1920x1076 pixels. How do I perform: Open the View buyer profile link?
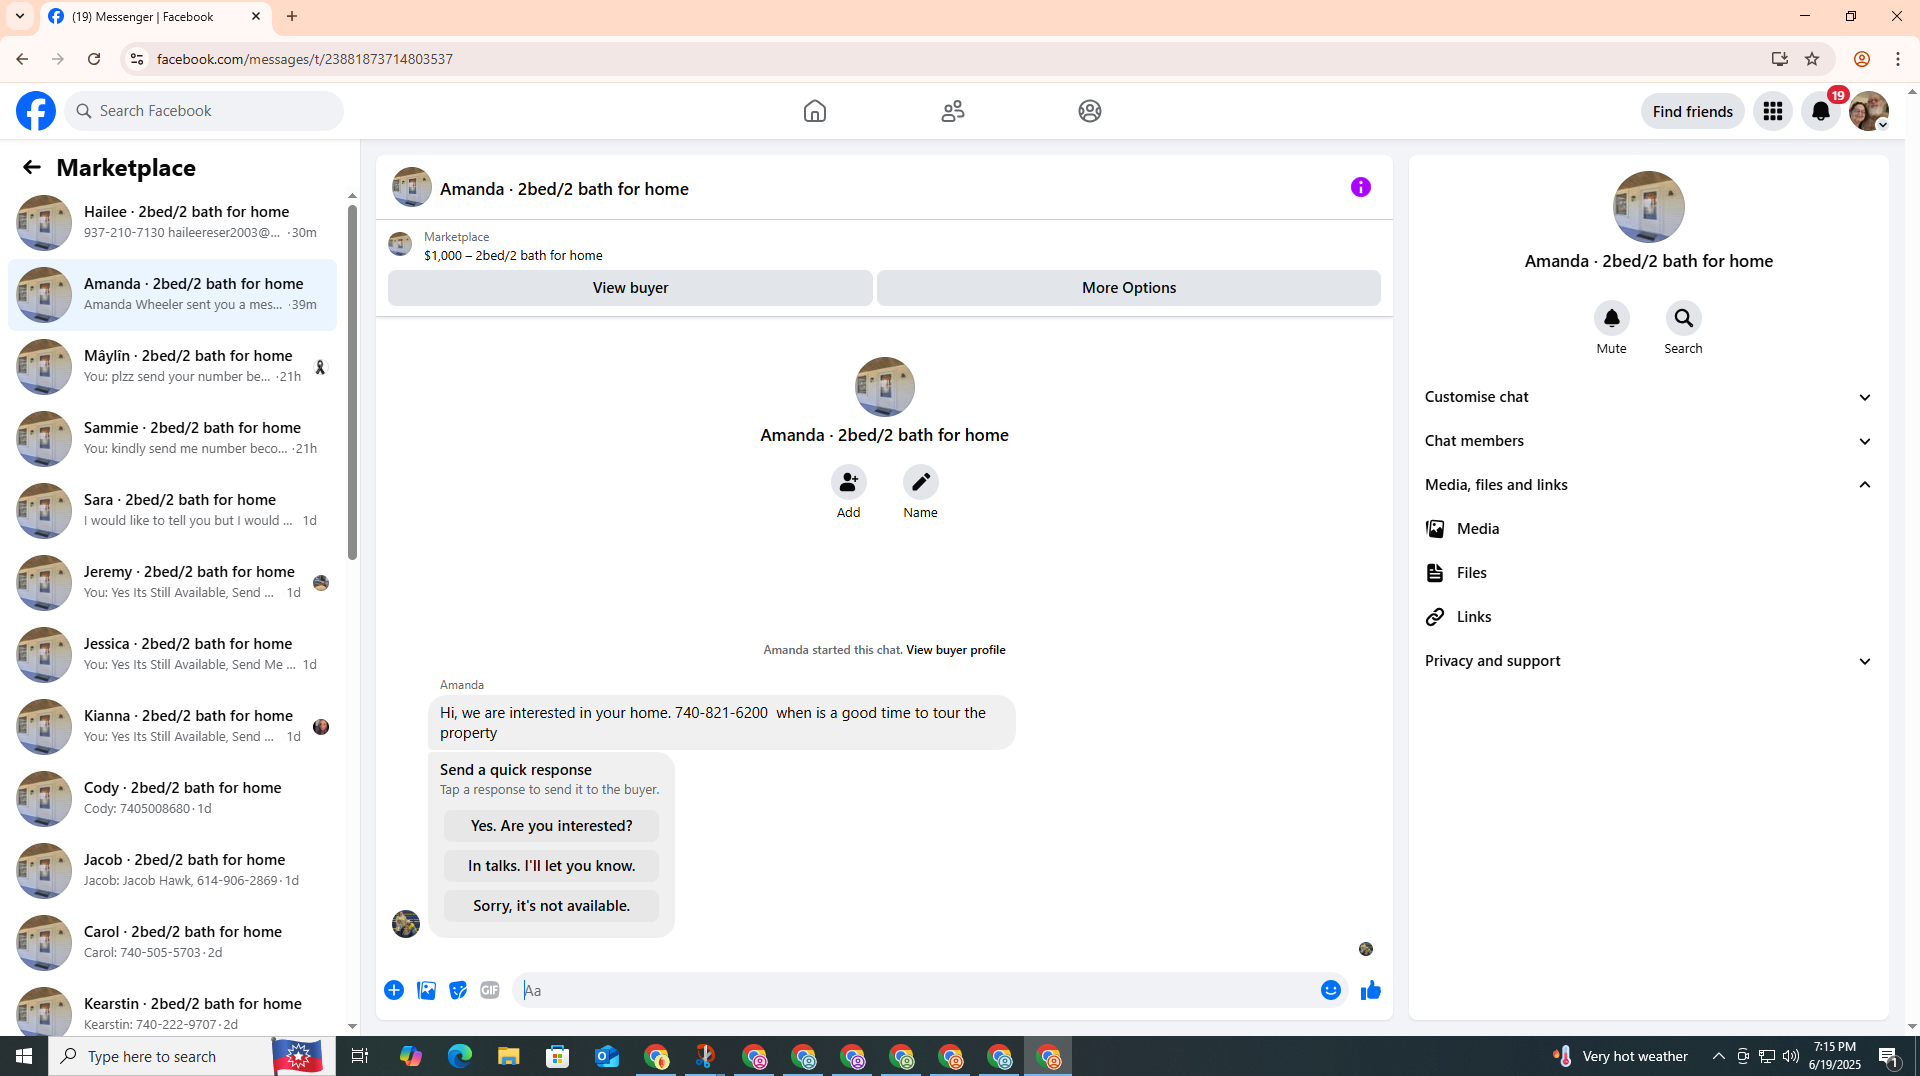(956, 650)
